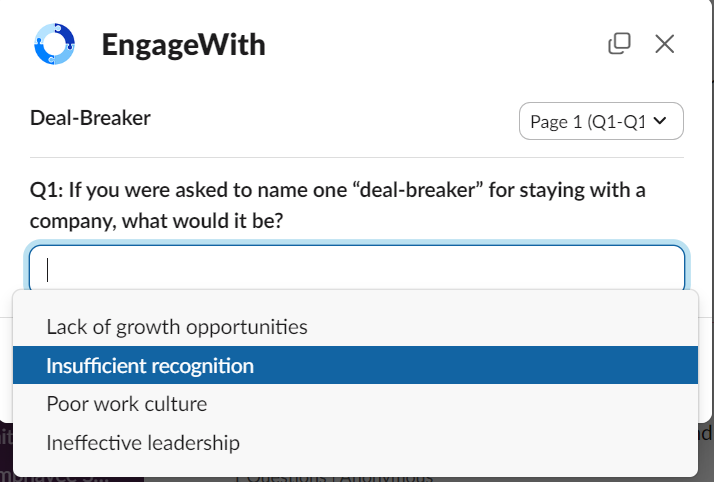Click the highlighted blue option row
Image resolution: width=714 pixels, height=482 pixels.
click(x=355, y=366)
